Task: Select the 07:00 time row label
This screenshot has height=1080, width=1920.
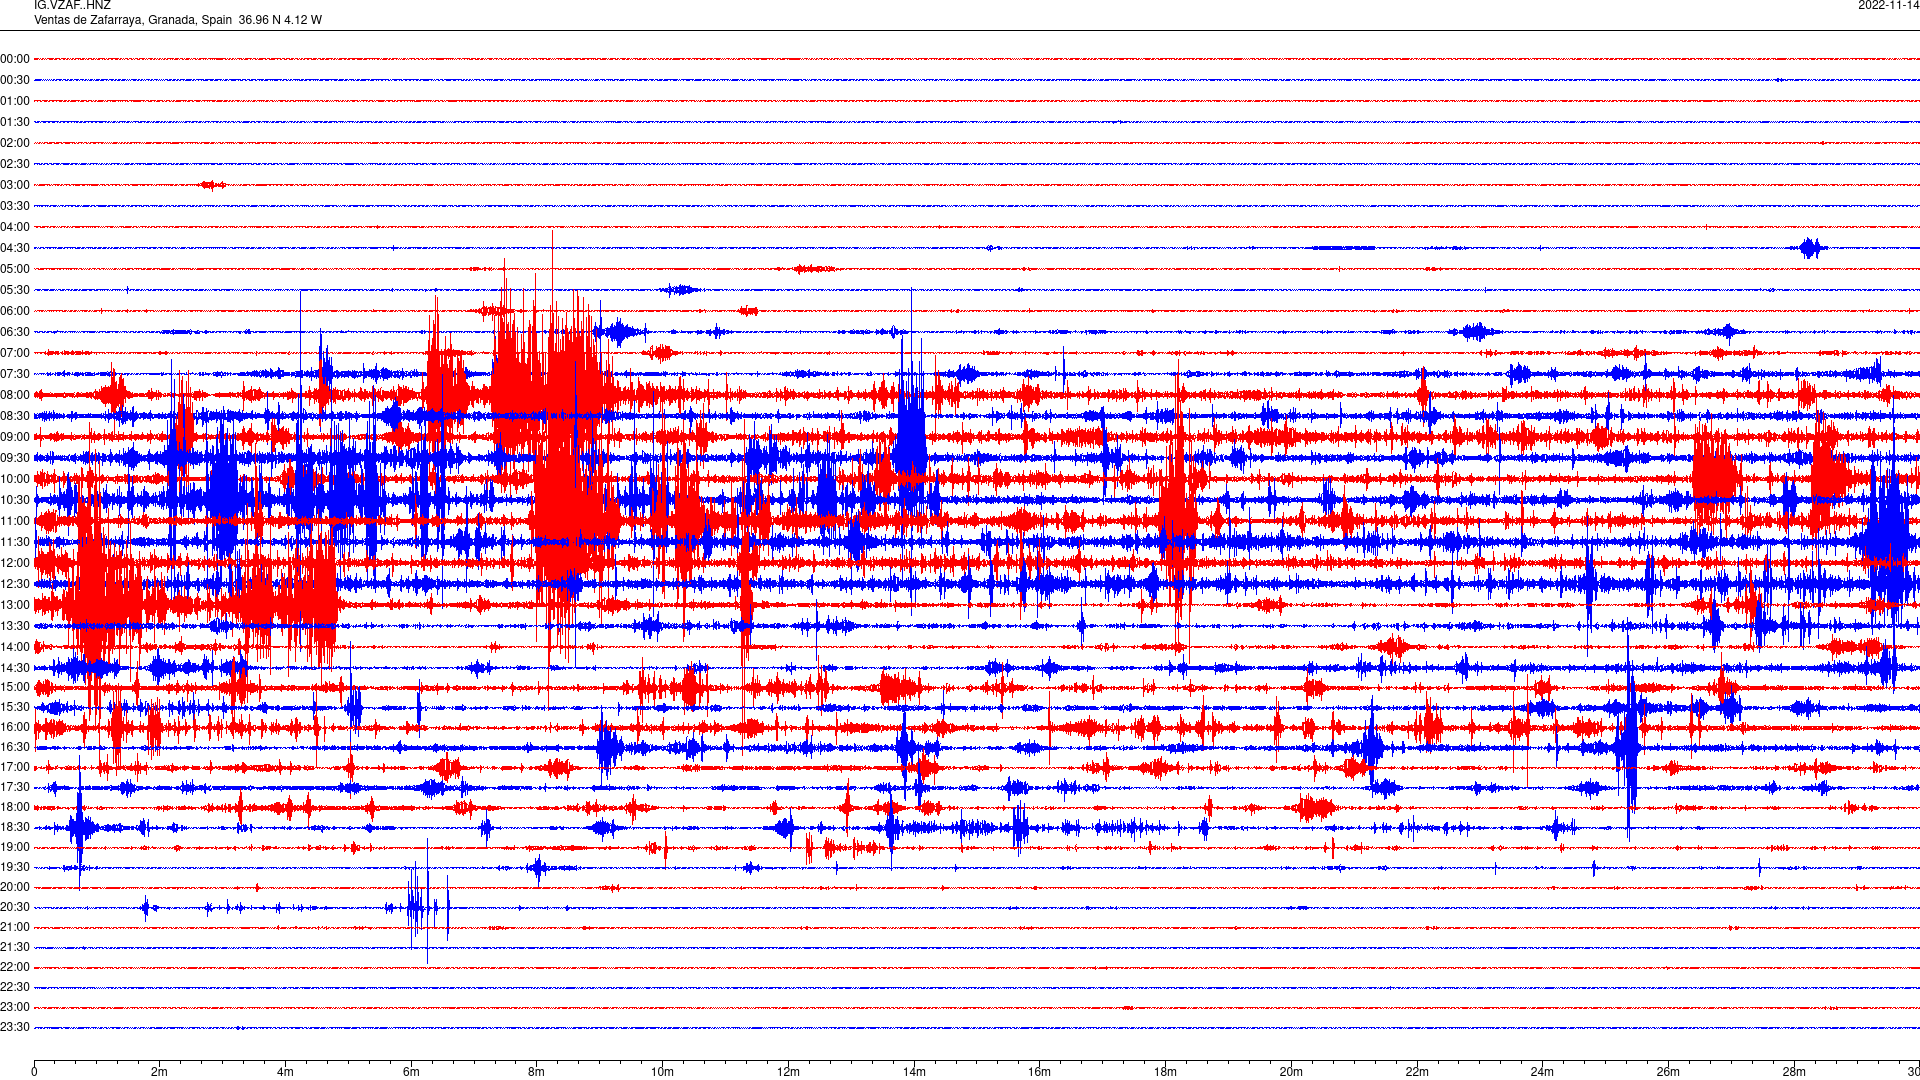Action: tap(15, 353)
